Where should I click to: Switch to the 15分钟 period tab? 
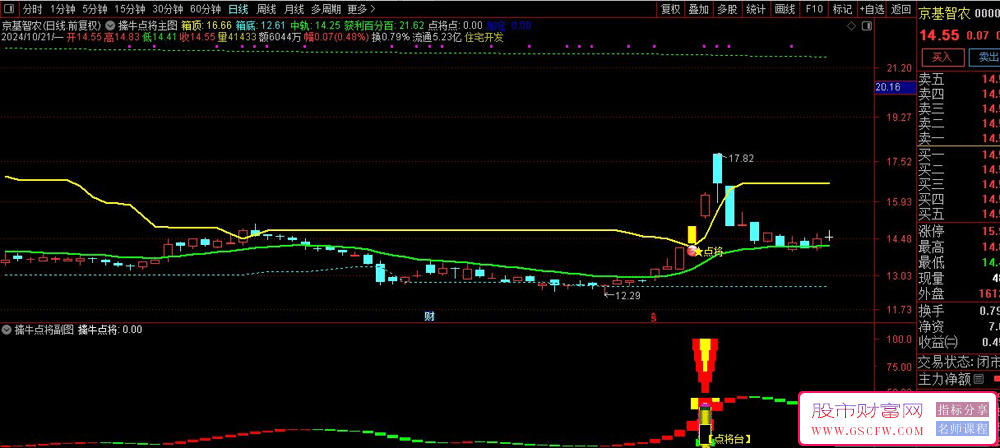pyautogui.click(x=131, y=9)
